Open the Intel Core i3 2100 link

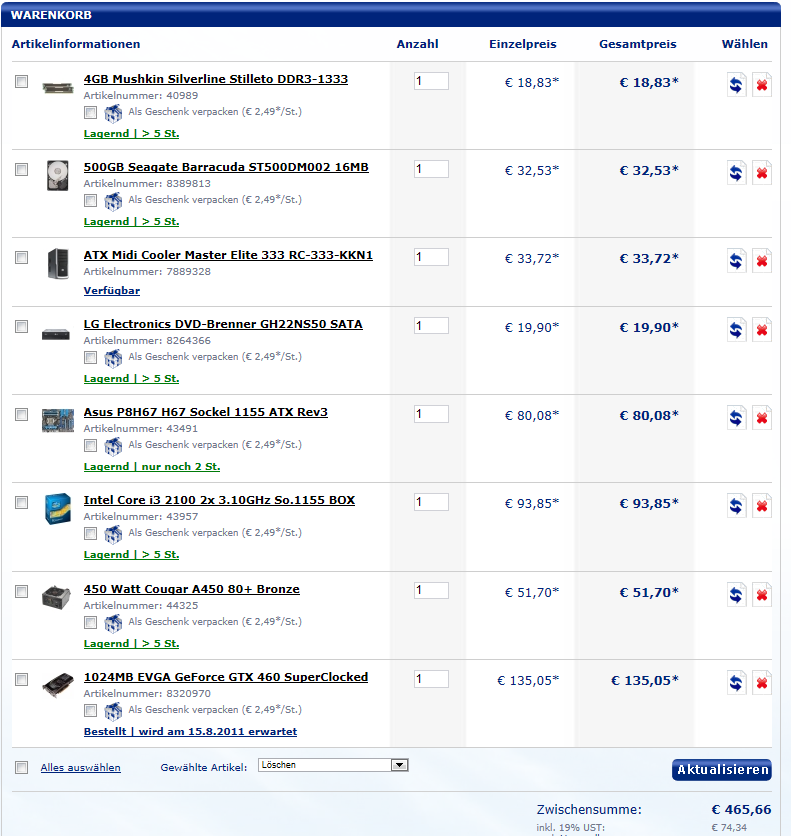pyautogui.click(x=219, y=500)
